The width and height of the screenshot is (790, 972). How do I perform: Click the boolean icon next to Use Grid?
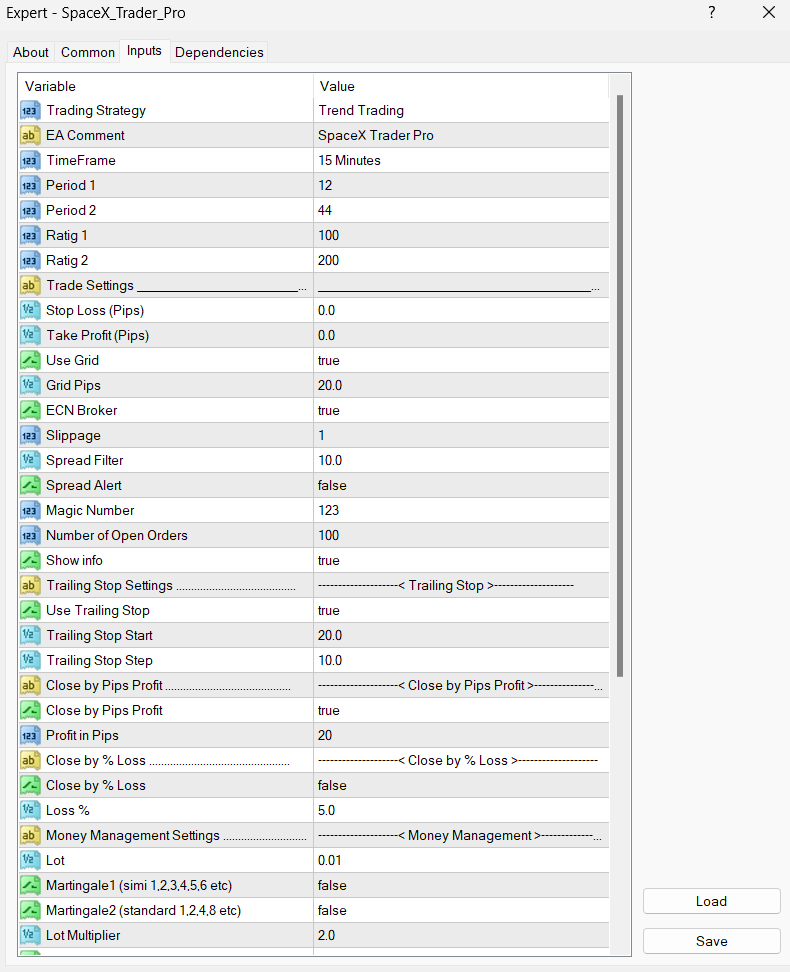[x=30, y=361]
